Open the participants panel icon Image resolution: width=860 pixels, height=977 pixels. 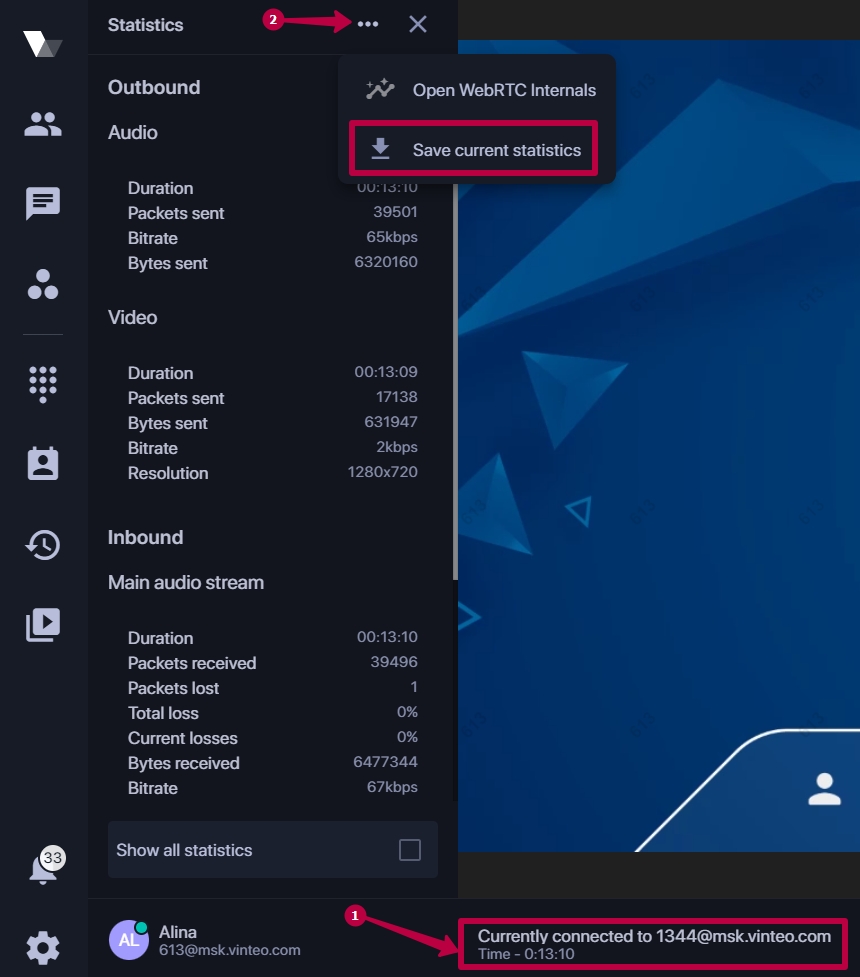tap(43, 124)
